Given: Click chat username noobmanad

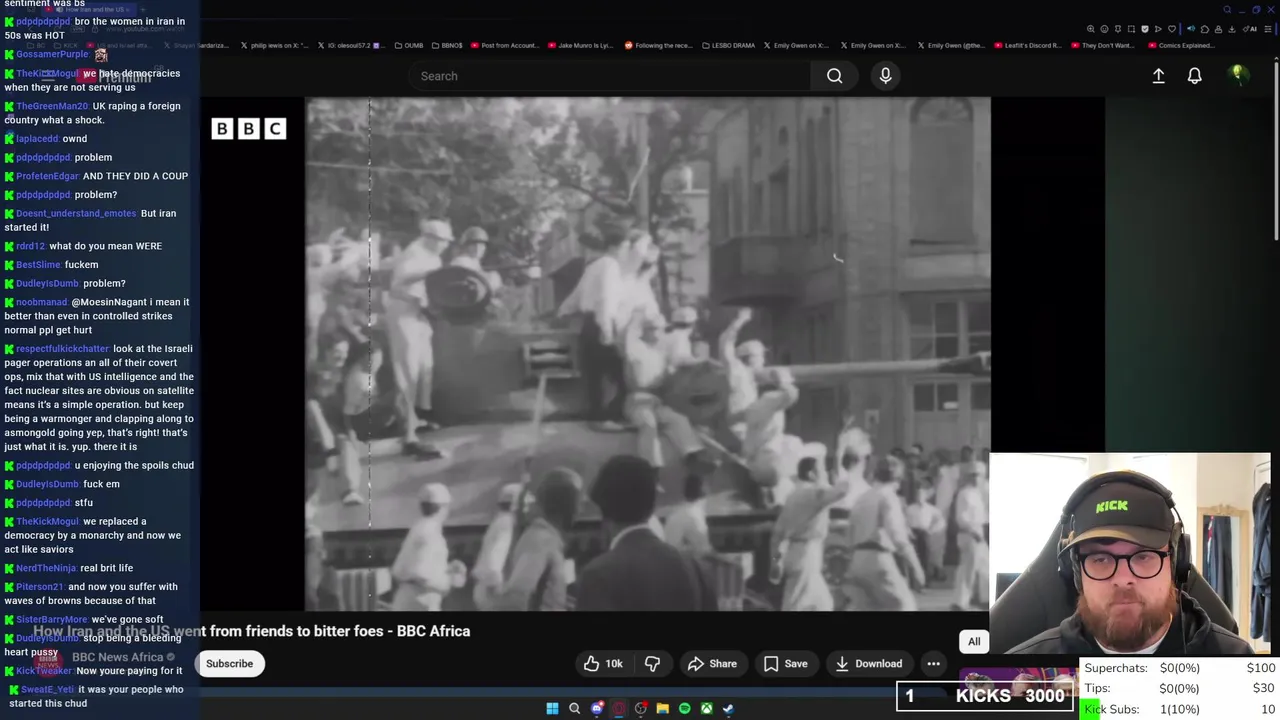Looking at the screenshot, I should pyautogui.click(x=42, y=302).
